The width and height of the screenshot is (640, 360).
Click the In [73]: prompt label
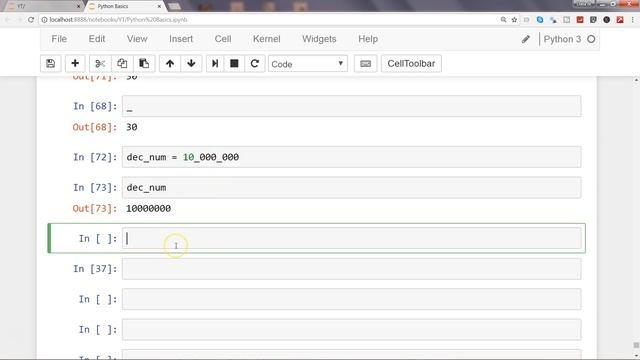coord(95,188)
